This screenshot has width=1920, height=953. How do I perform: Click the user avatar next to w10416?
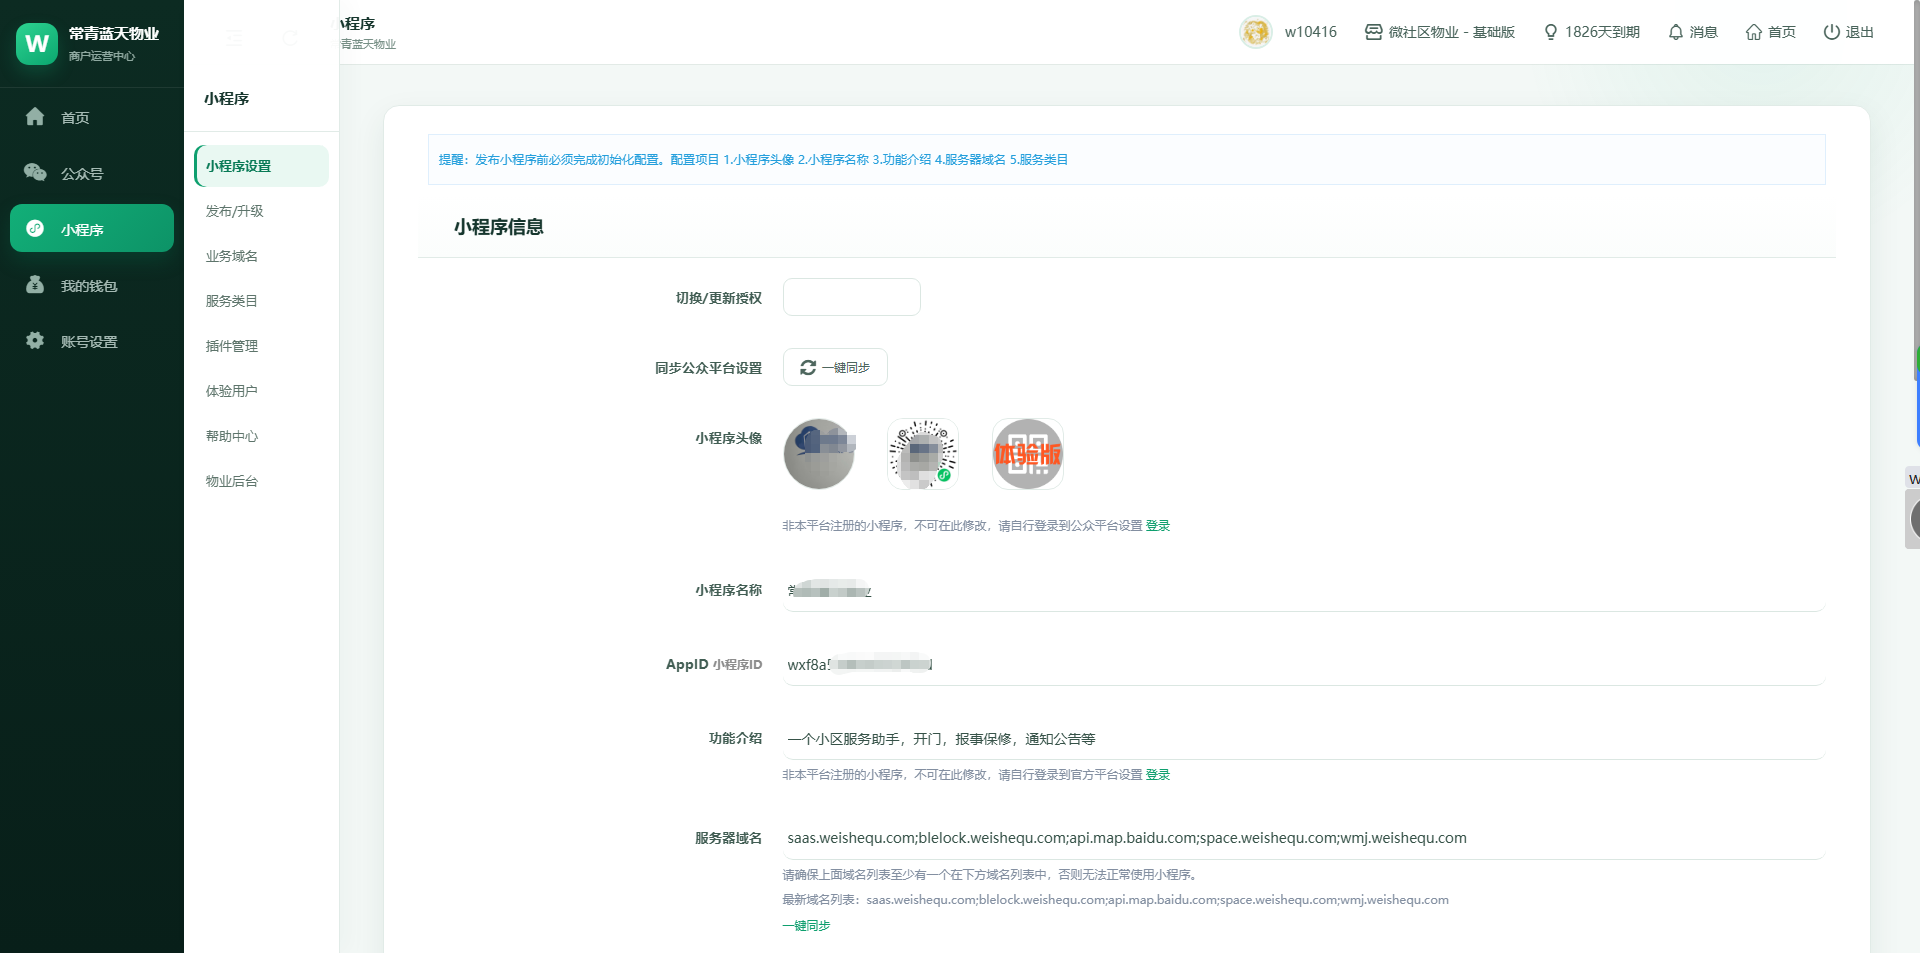[x=1255, y=32]
